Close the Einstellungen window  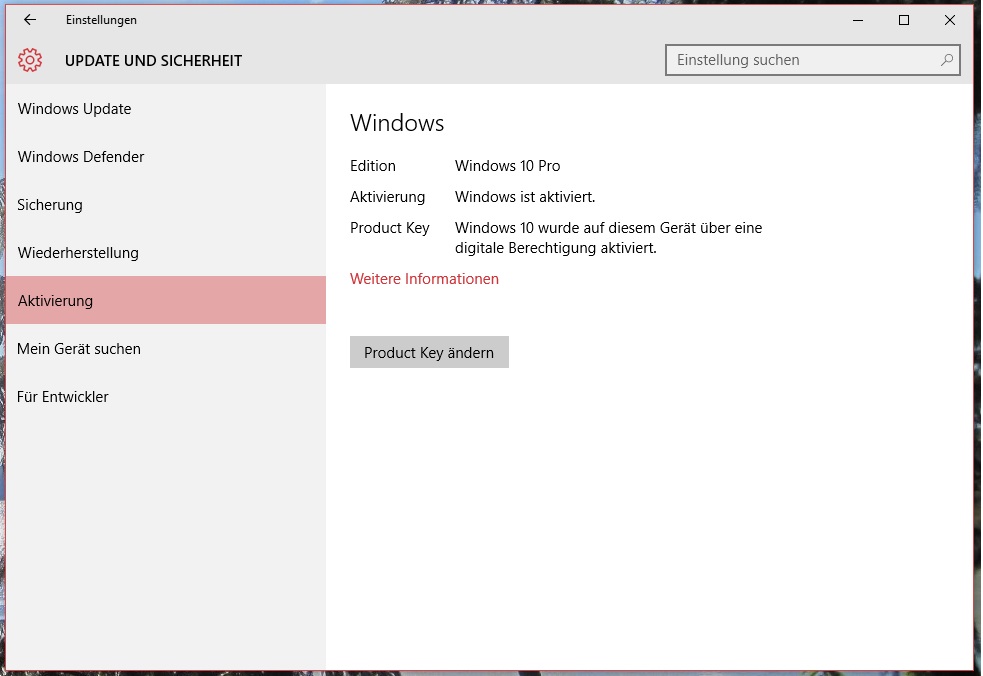click(x=949, y=20)
